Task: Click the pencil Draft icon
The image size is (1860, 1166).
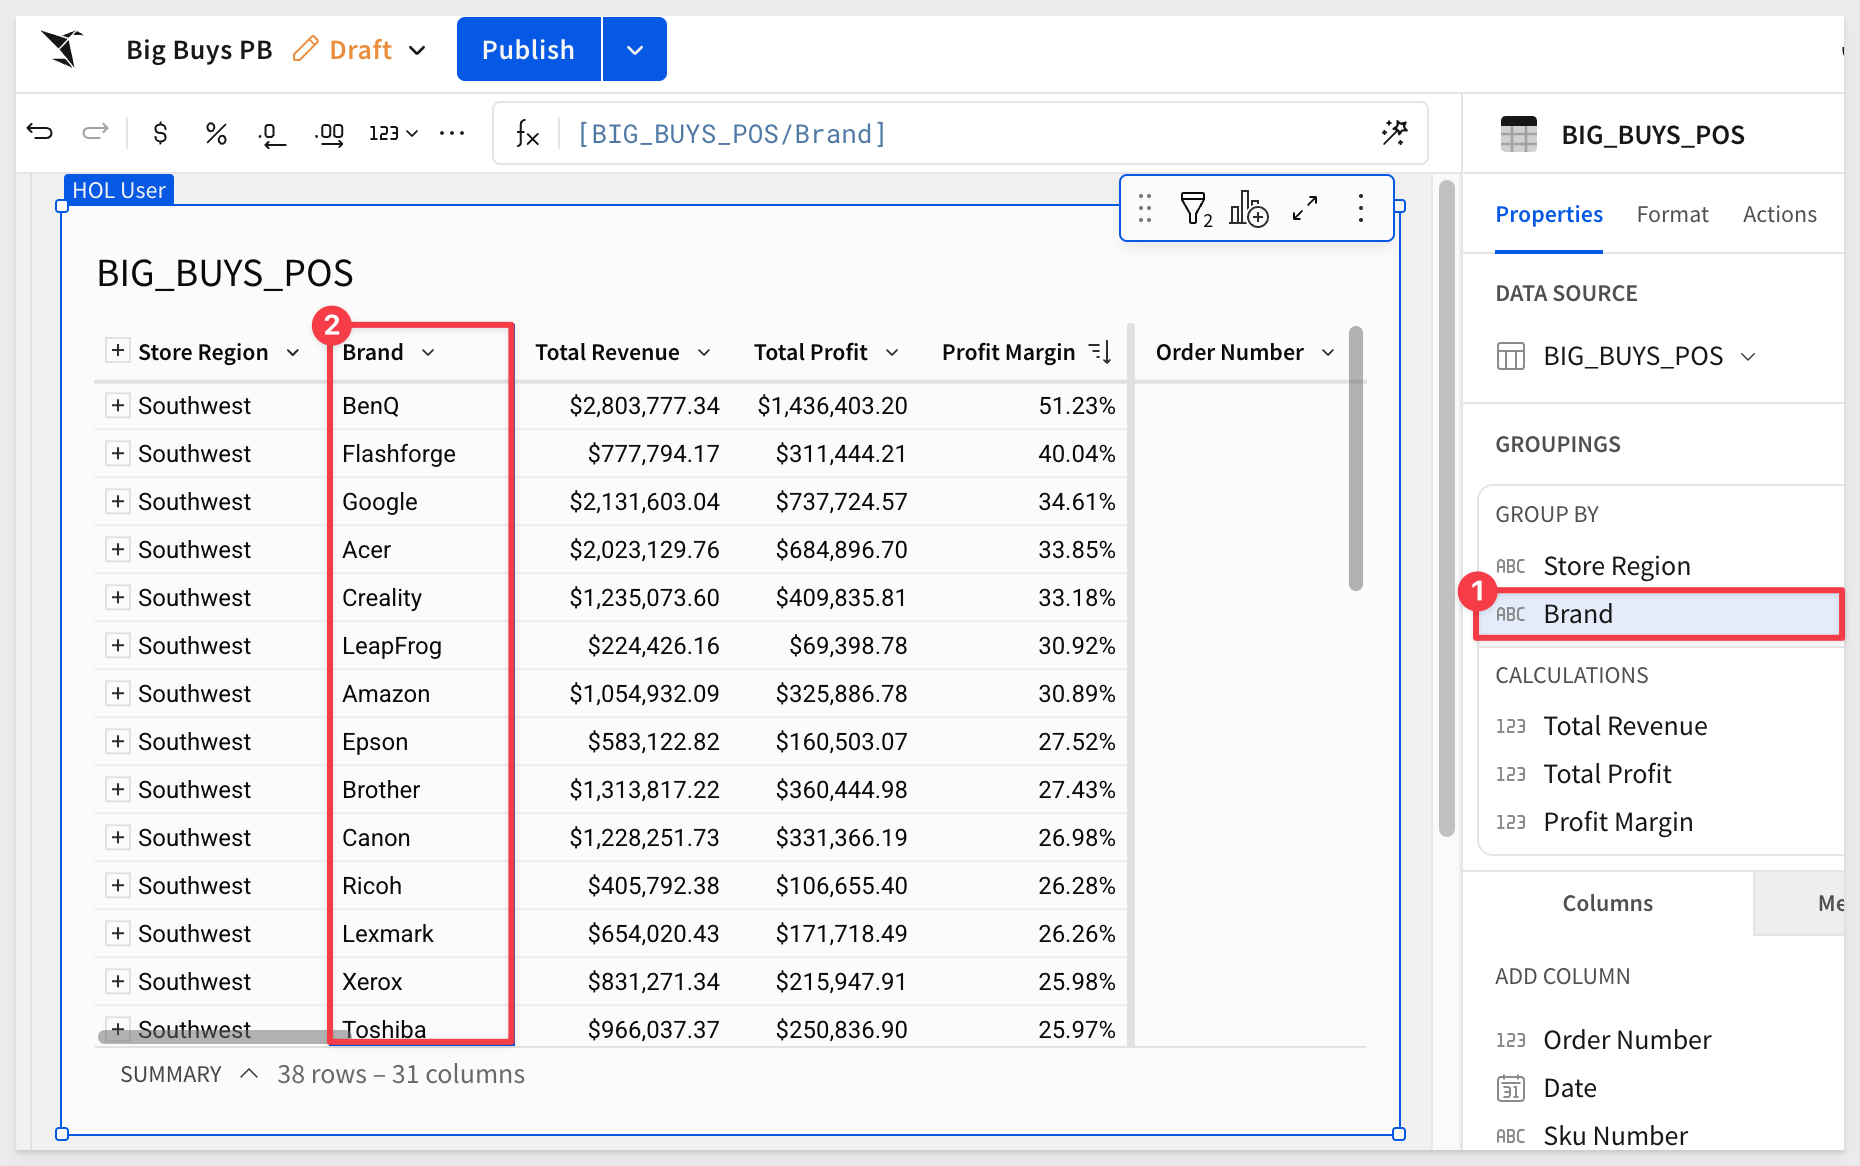Action: coord(306,49)
